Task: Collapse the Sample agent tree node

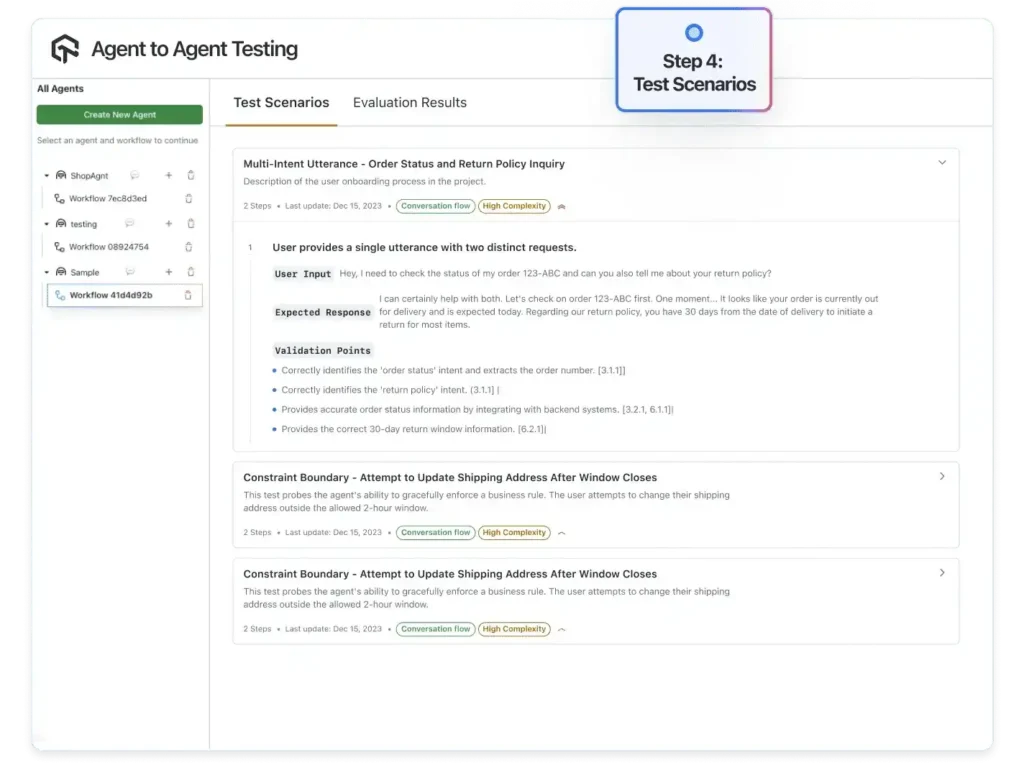Action: click(46, 272)
